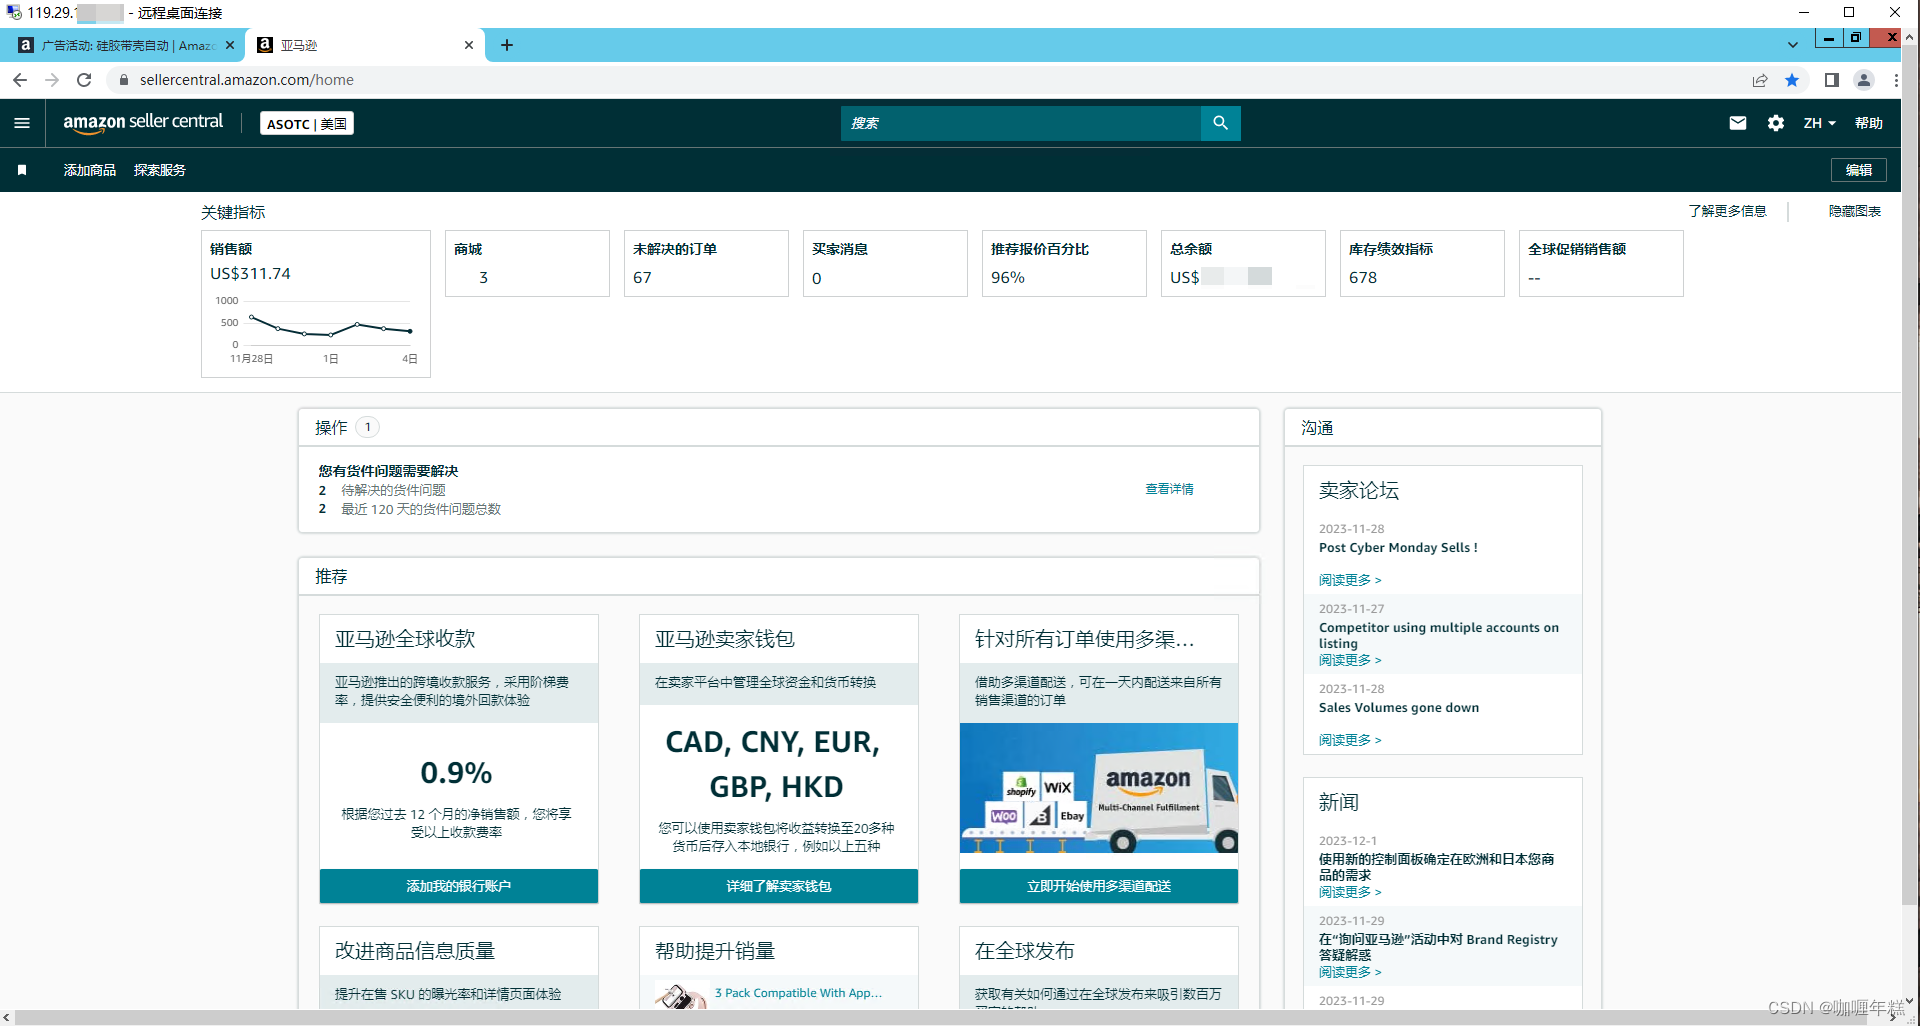The image size is (1920, 1026).
Task: Open 阅读更多 under Post Cyber Monday Sells
Action: [x=1350, y=580]
